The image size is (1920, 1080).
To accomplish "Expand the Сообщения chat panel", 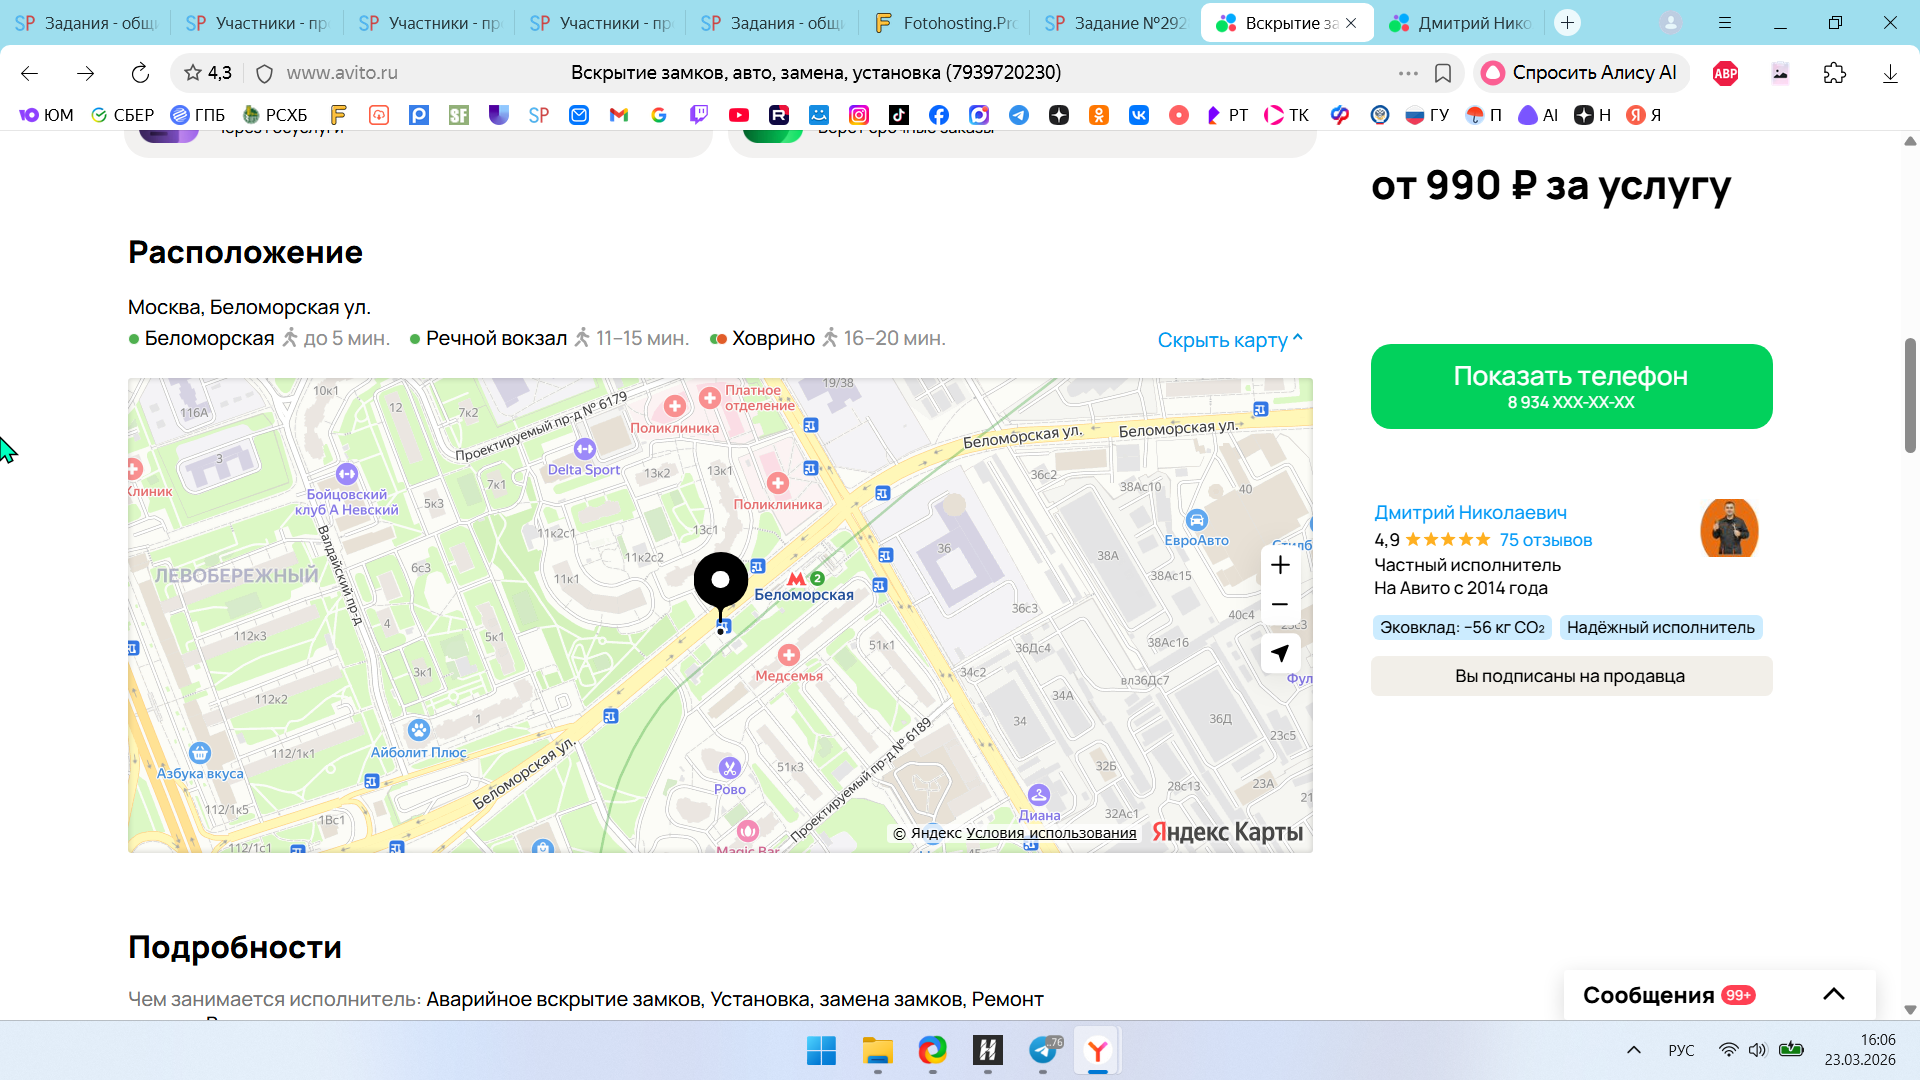I will [x=1833, y=994].
